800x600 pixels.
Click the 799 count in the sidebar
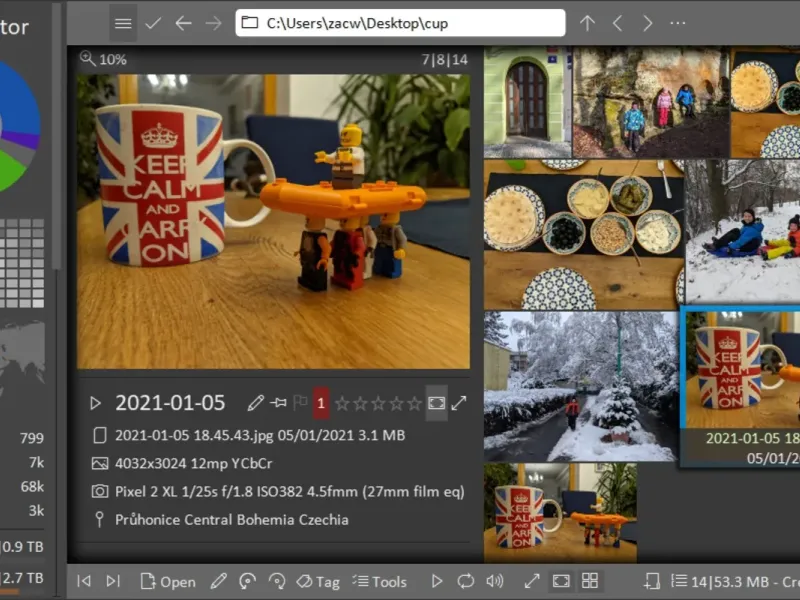32,438
